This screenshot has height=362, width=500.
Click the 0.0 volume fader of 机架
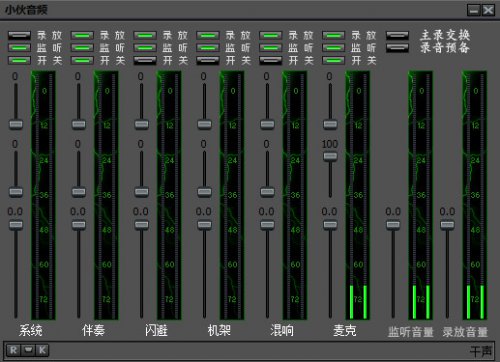coord(204,225)
